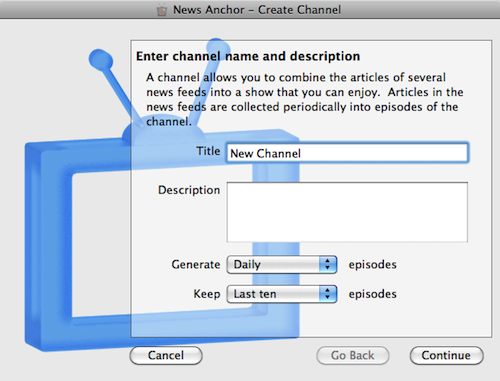The image size is (500, 381).
Task: Click the heading 'Enter channel name and description'
Action: [x=248, y=56]
